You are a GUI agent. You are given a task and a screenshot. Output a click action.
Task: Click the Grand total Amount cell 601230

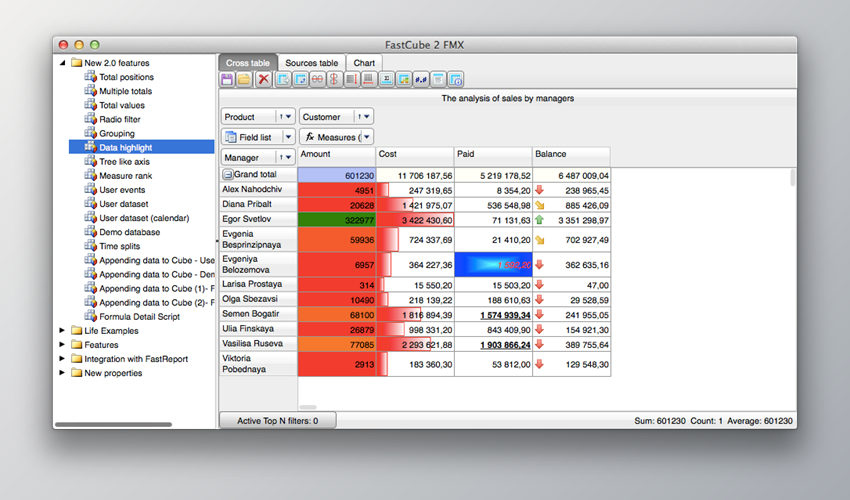pos(337,175)
